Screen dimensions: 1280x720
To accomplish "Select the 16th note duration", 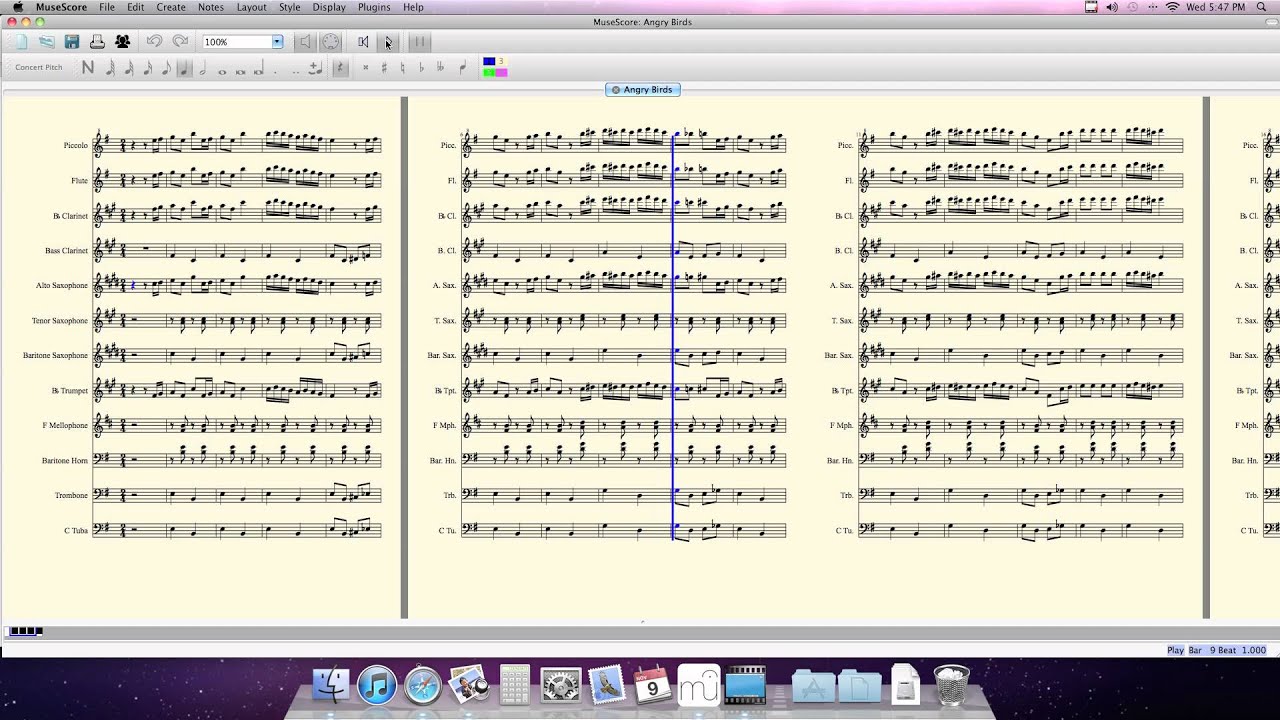I will (x=147, y=68).
